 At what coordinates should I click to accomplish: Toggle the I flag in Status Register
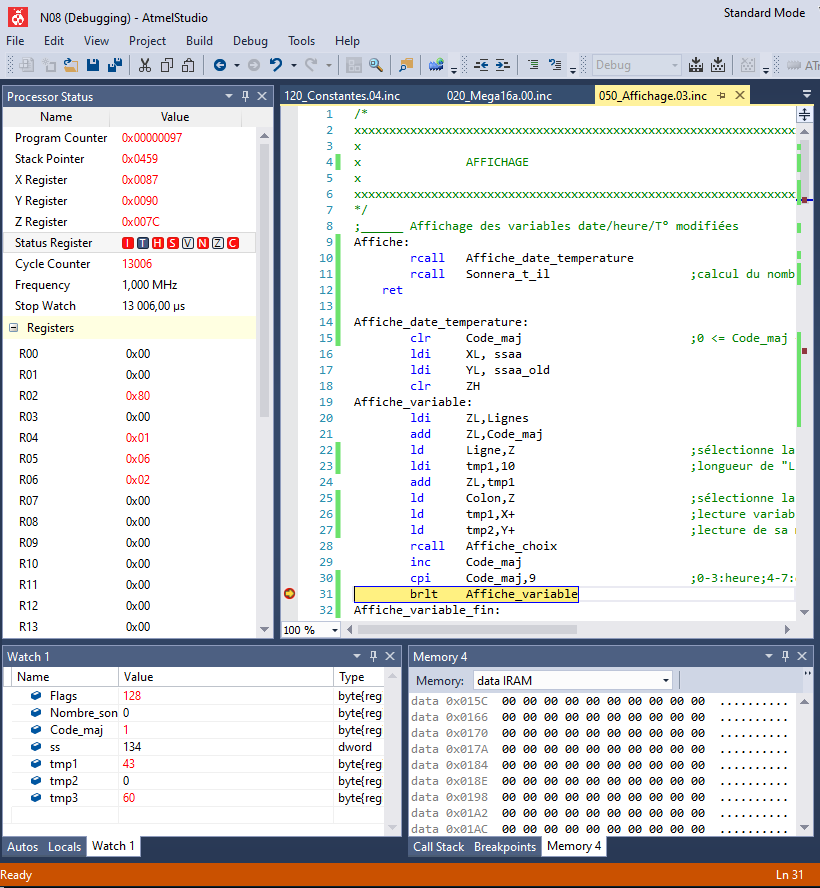coord(127,243)
